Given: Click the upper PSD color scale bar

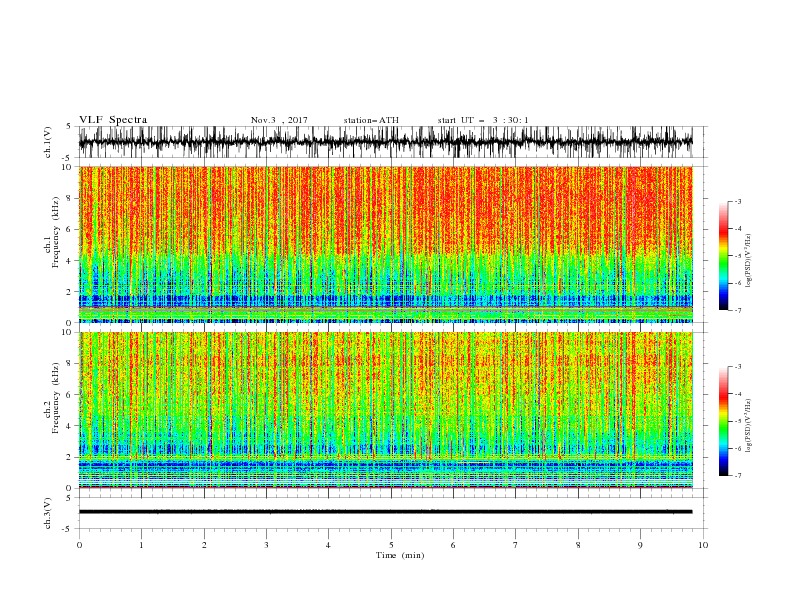Looking at the screenshot, I should 723,256.
